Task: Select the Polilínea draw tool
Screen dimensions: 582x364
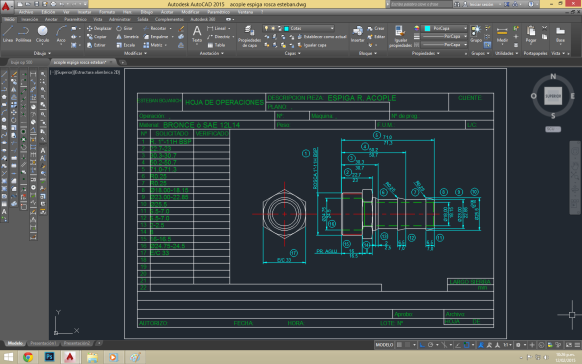Action: [23, 34]
